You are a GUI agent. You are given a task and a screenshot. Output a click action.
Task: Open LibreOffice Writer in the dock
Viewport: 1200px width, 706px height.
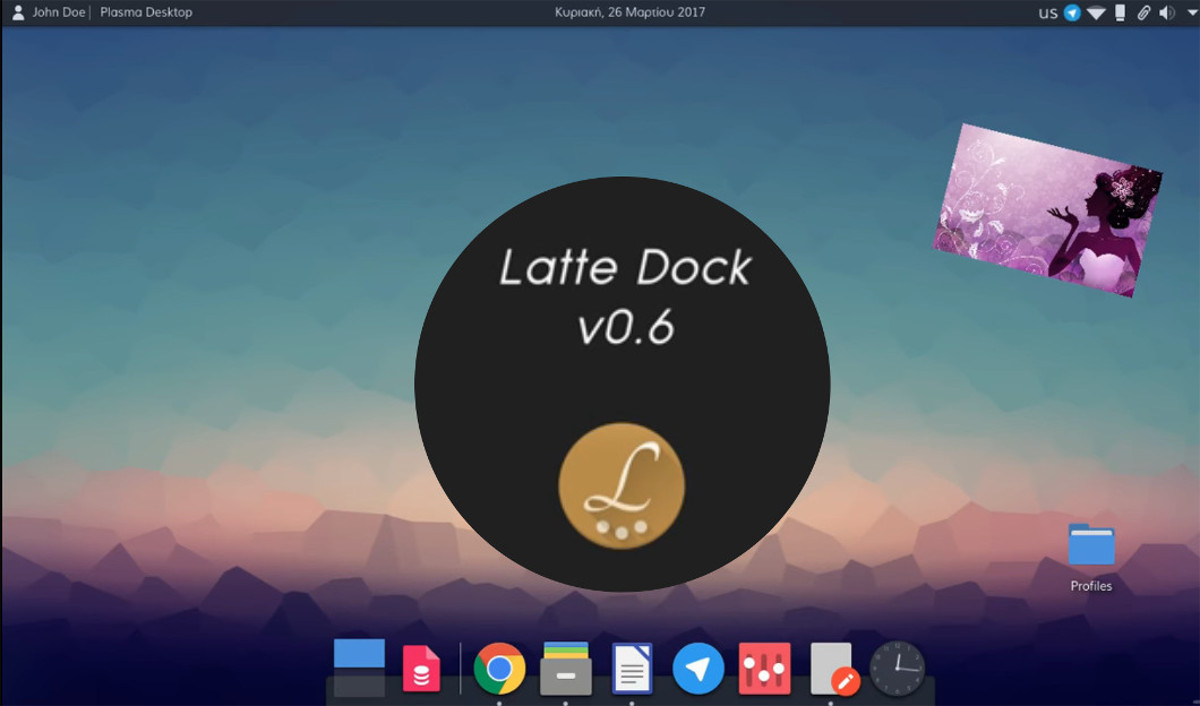click(632, 669)
